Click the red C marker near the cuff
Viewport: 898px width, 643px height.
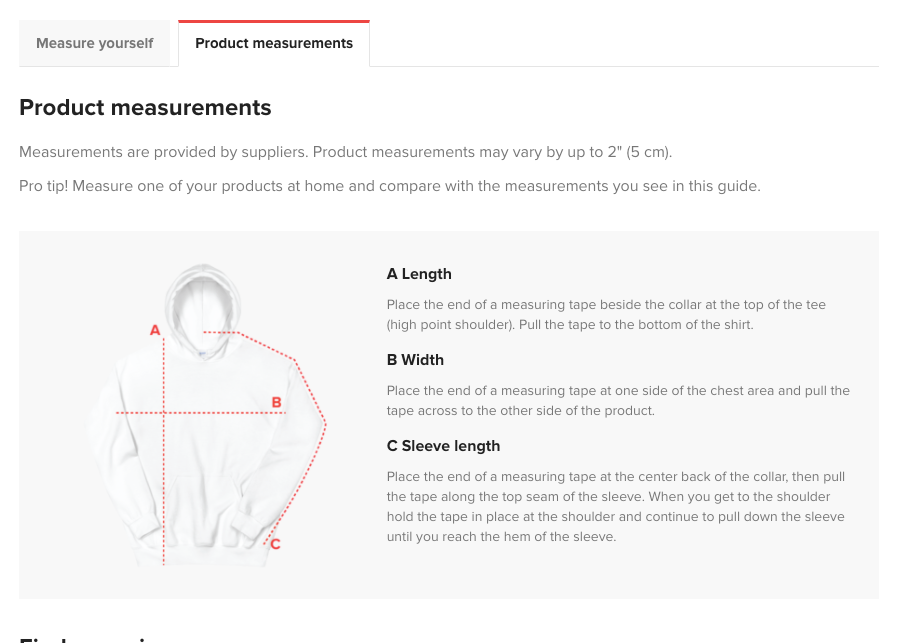pos(275,545)
